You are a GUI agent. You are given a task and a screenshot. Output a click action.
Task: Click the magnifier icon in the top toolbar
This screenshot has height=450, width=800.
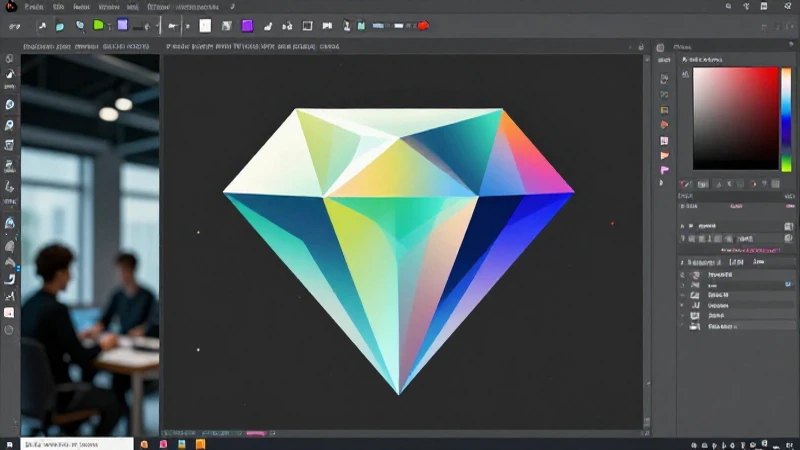(80, 26)
